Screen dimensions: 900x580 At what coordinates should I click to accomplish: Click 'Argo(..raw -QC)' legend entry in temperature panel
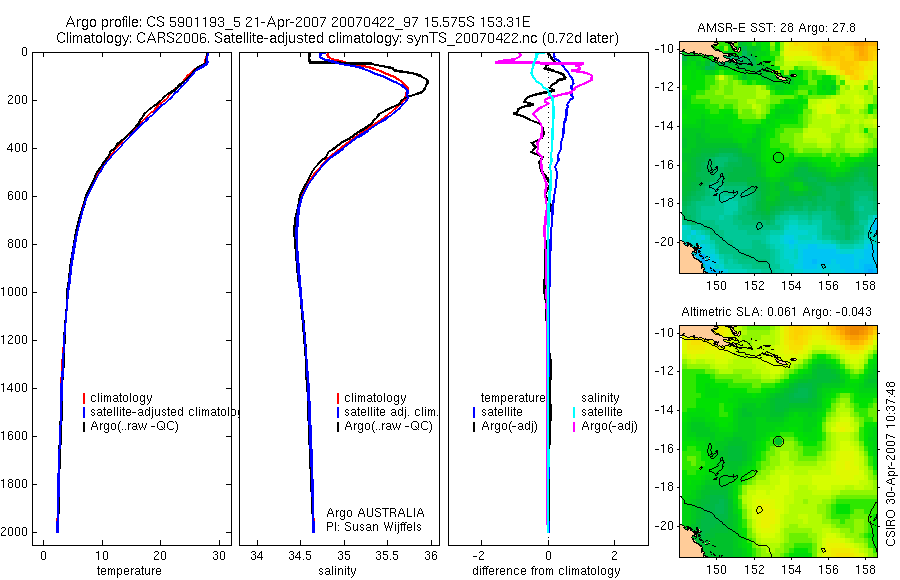click(x=134, y=426)
